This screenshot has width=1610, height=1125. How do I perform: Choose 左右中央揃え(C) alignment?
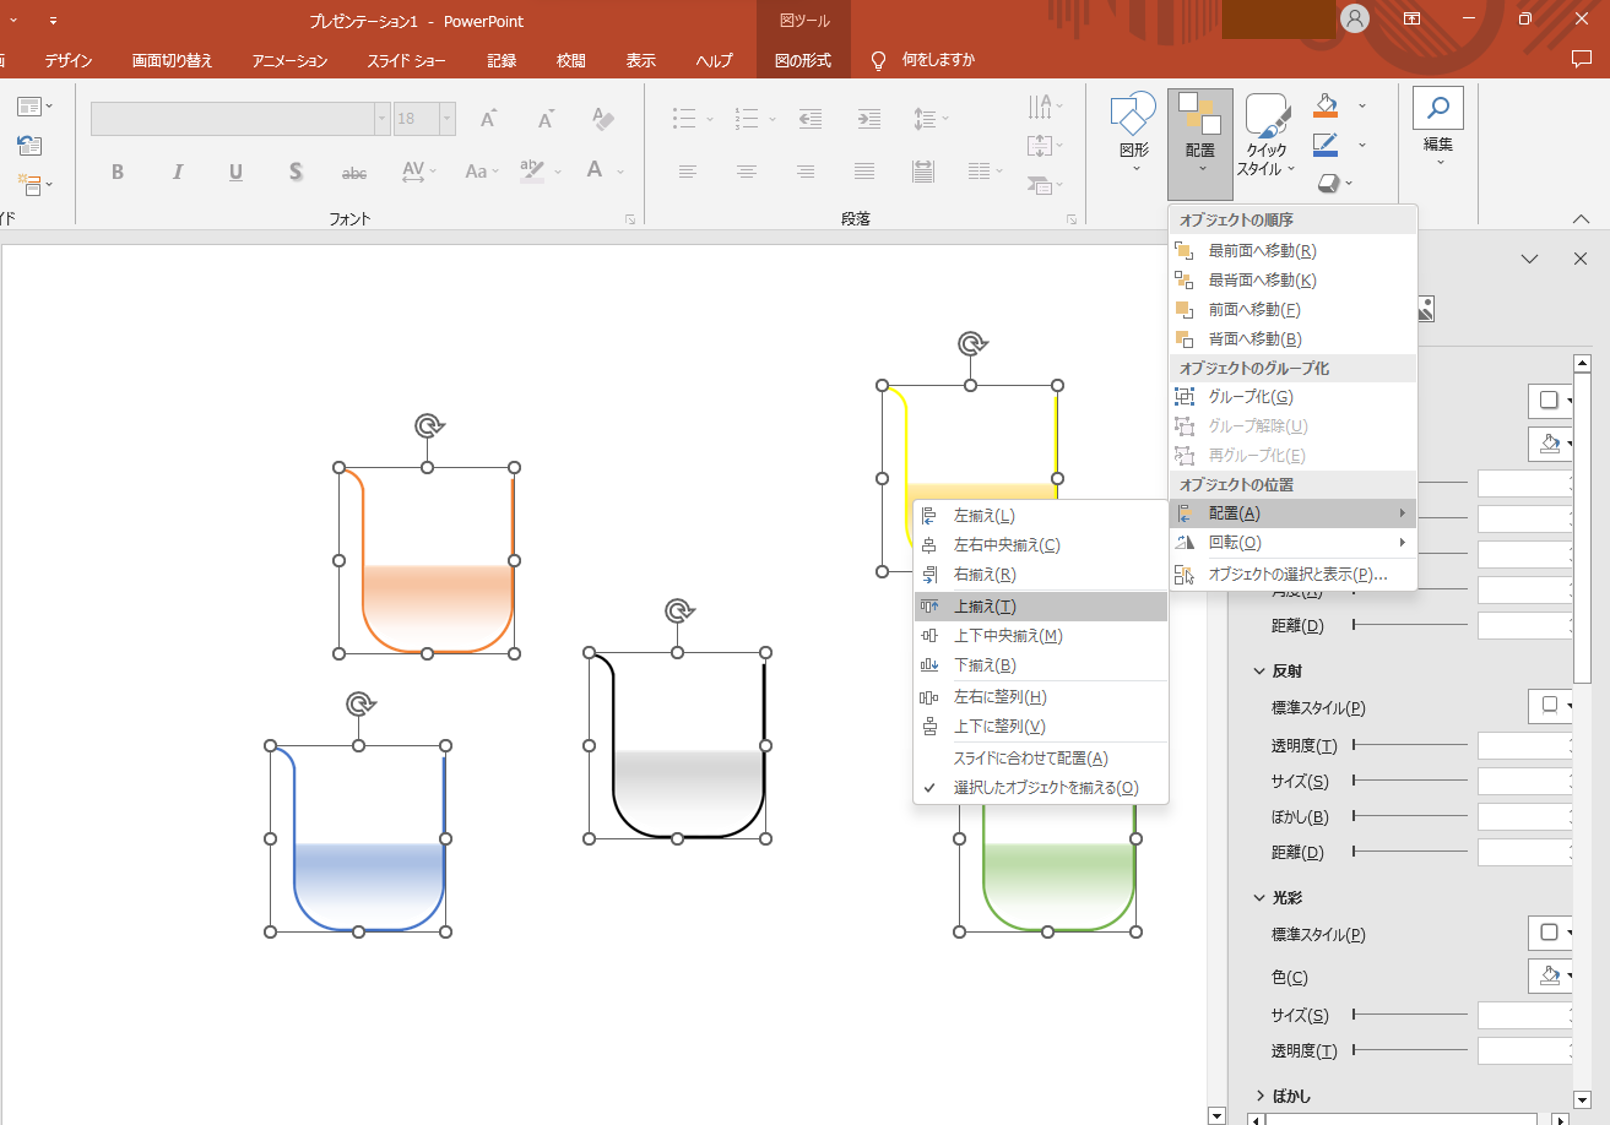point(1040,545)
